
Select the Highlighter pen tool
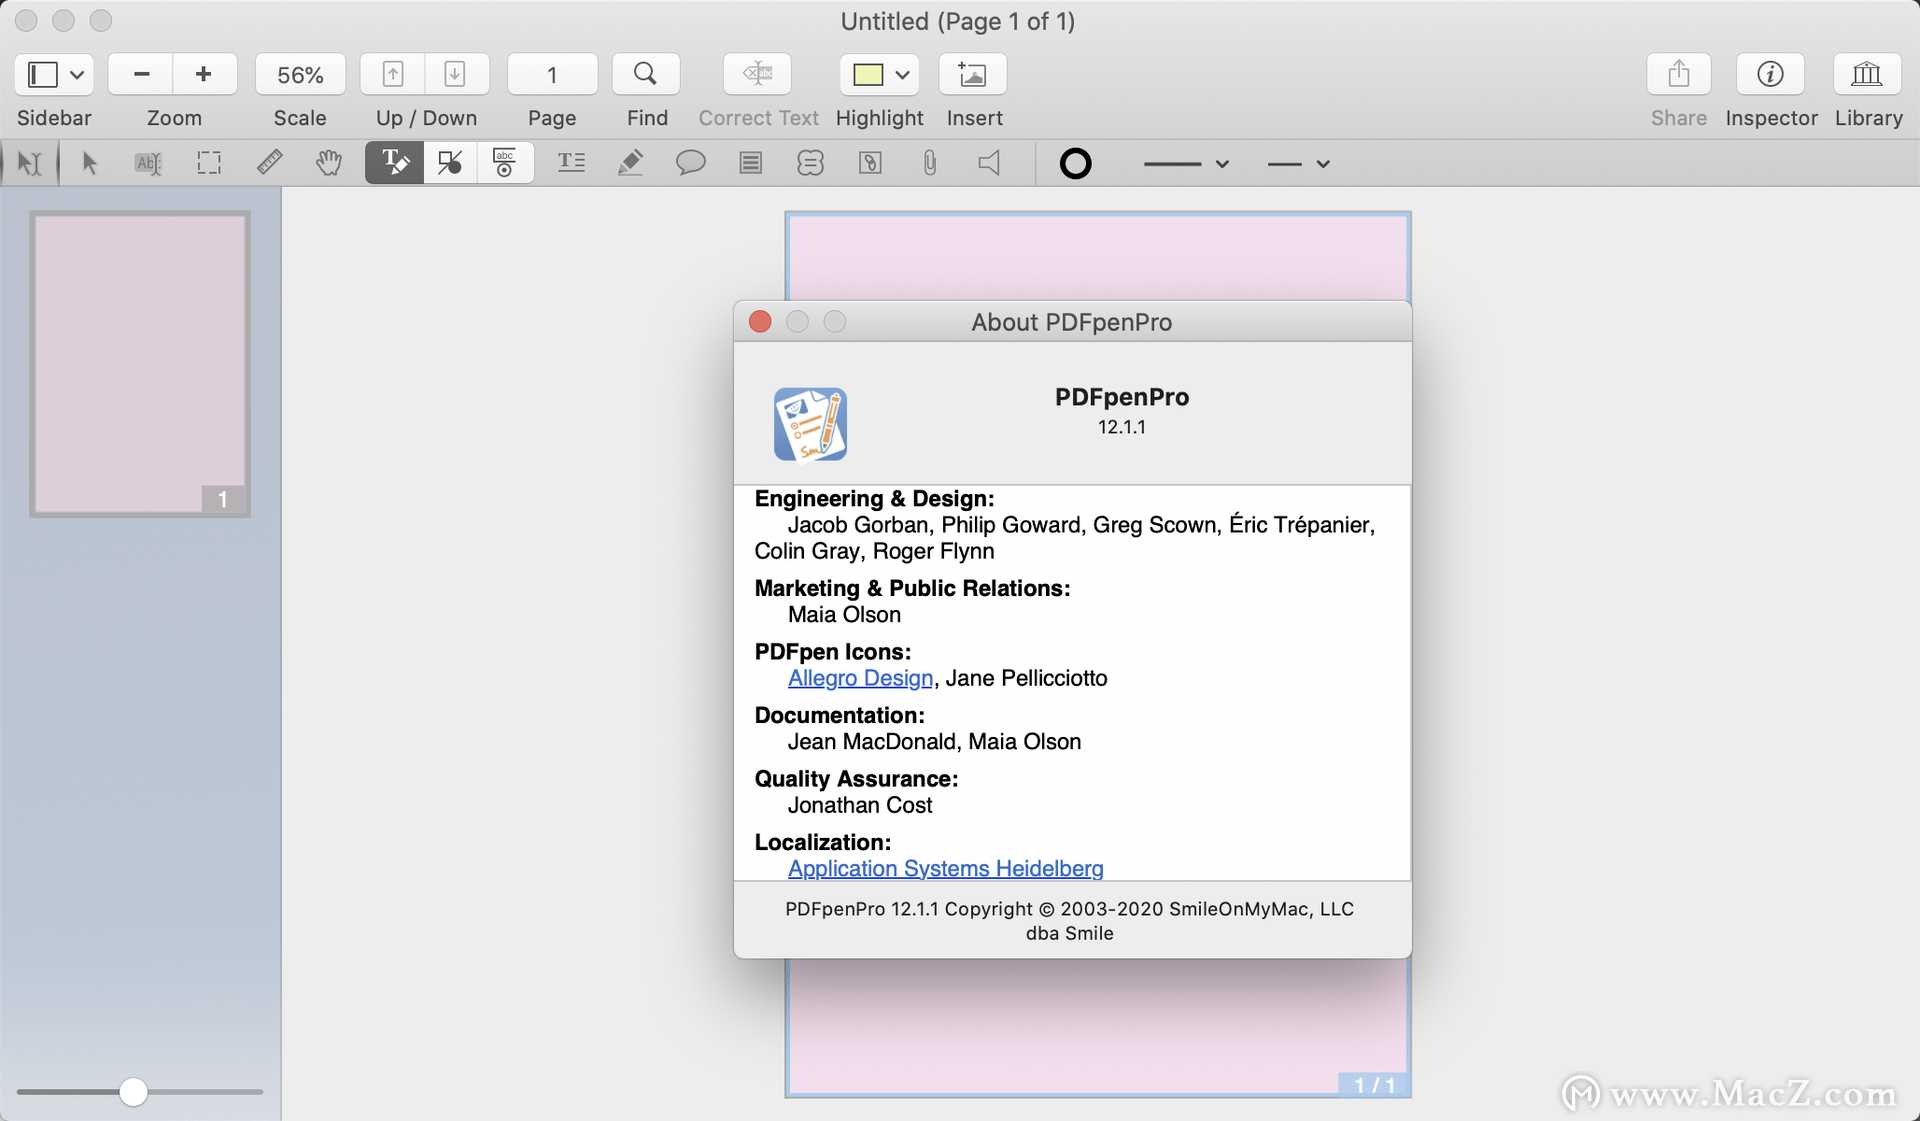pos(630,163)
